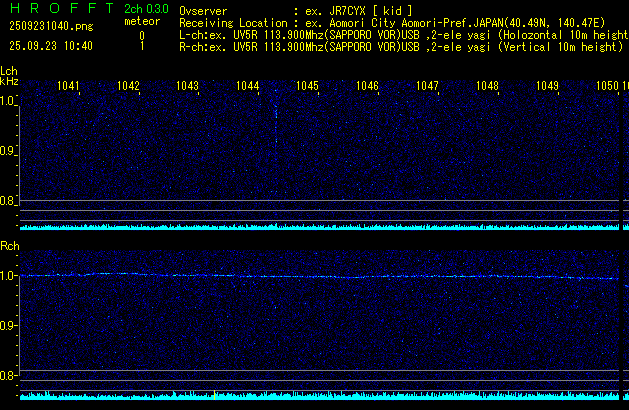Click the 0.8 frequency label in Rch
Image resolution: width=629 pixels, height=410 pixels.
tap(9, 376)
